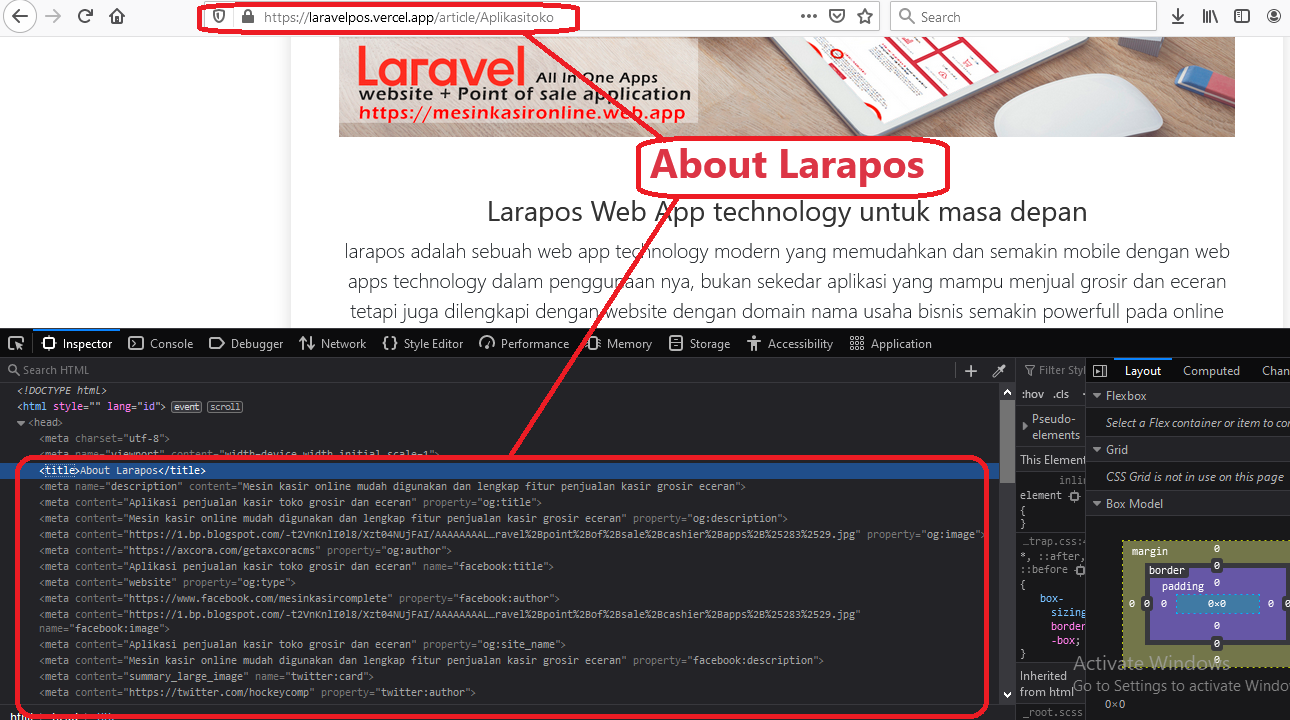Click the browser forward arrow
This screenshot has width=1290, height=720.
point(53,16)
